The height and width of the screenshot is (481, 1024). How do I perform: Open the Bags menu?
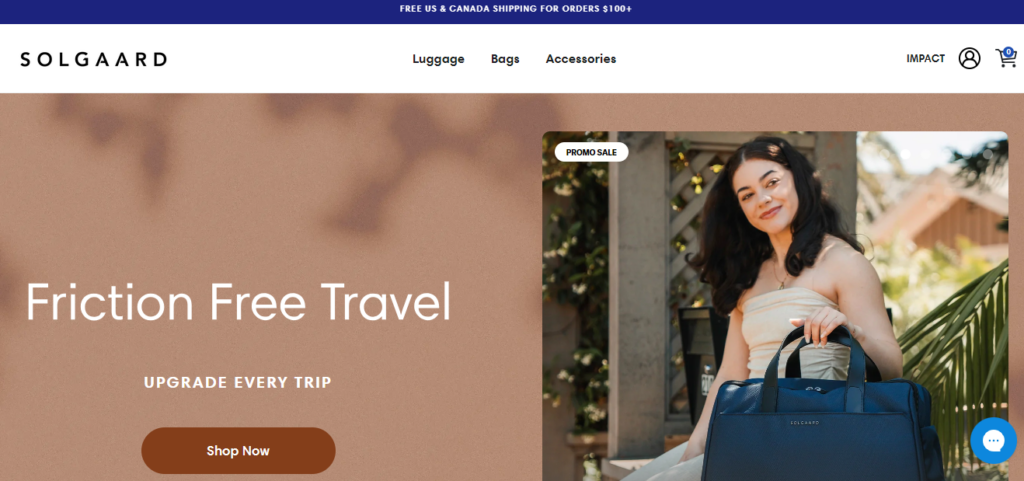coord(505,59)
